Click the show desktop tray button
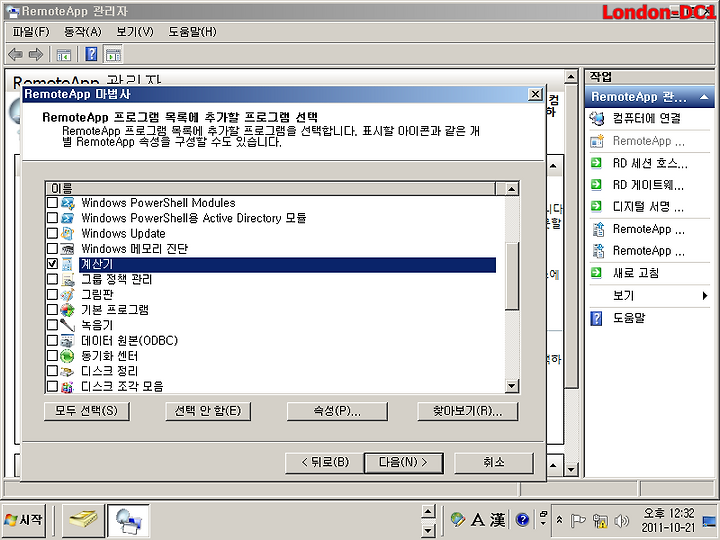The width and height of the screenshot is (720, 540). [709, 521]
